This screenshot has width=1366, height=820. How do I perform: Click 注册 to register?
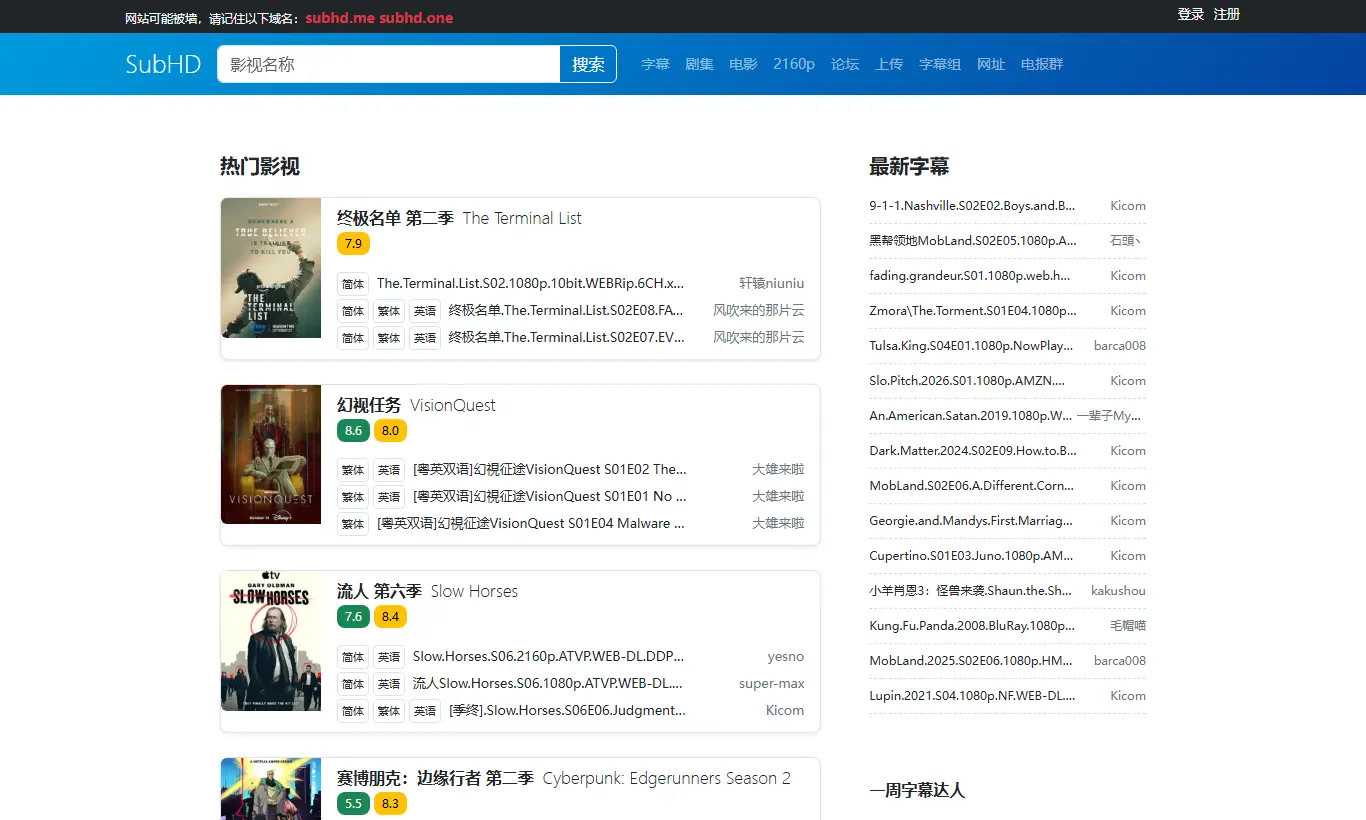[1226, 14]
